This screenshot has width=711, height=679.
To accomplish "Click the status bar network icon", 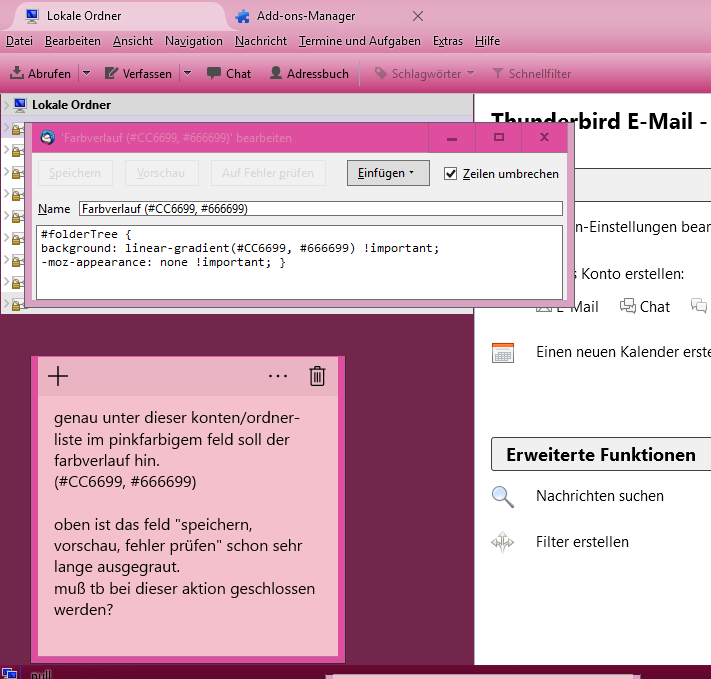I will point(9,673).
